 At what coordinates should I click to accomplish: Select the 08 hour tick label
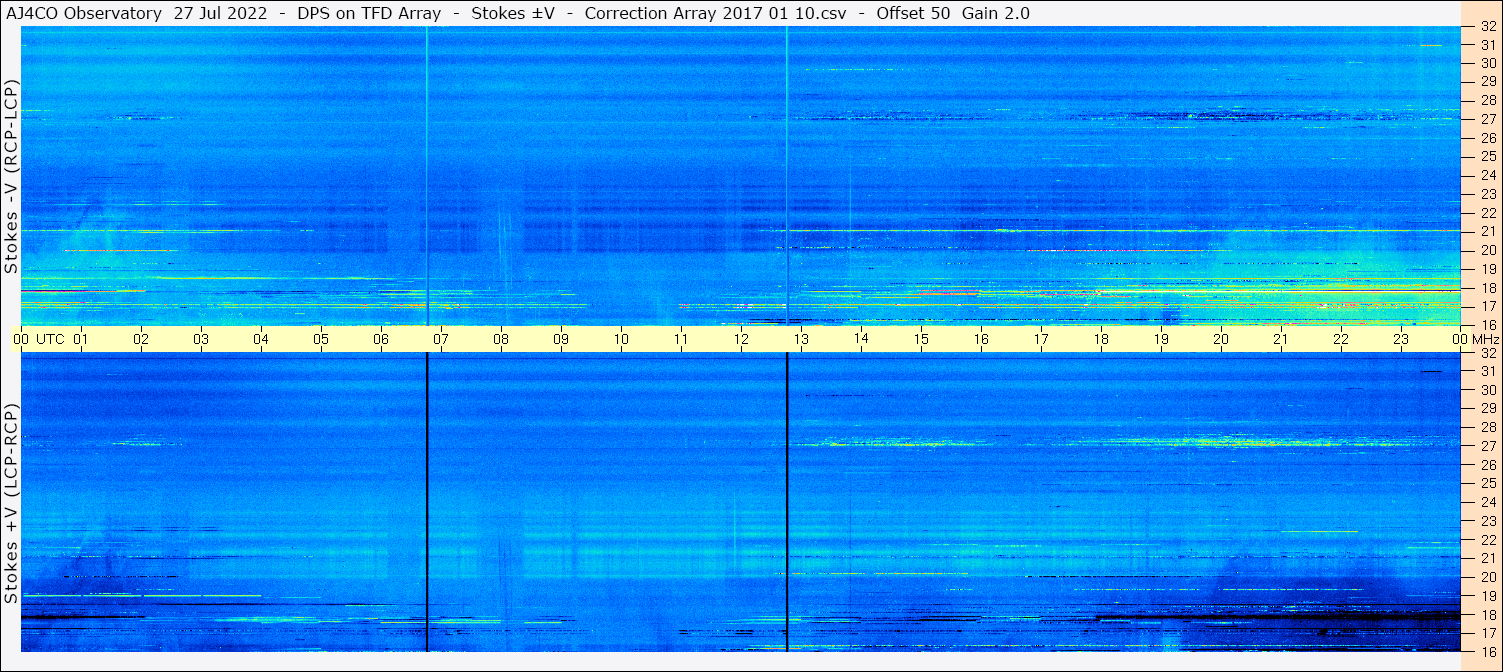[501, 339]
